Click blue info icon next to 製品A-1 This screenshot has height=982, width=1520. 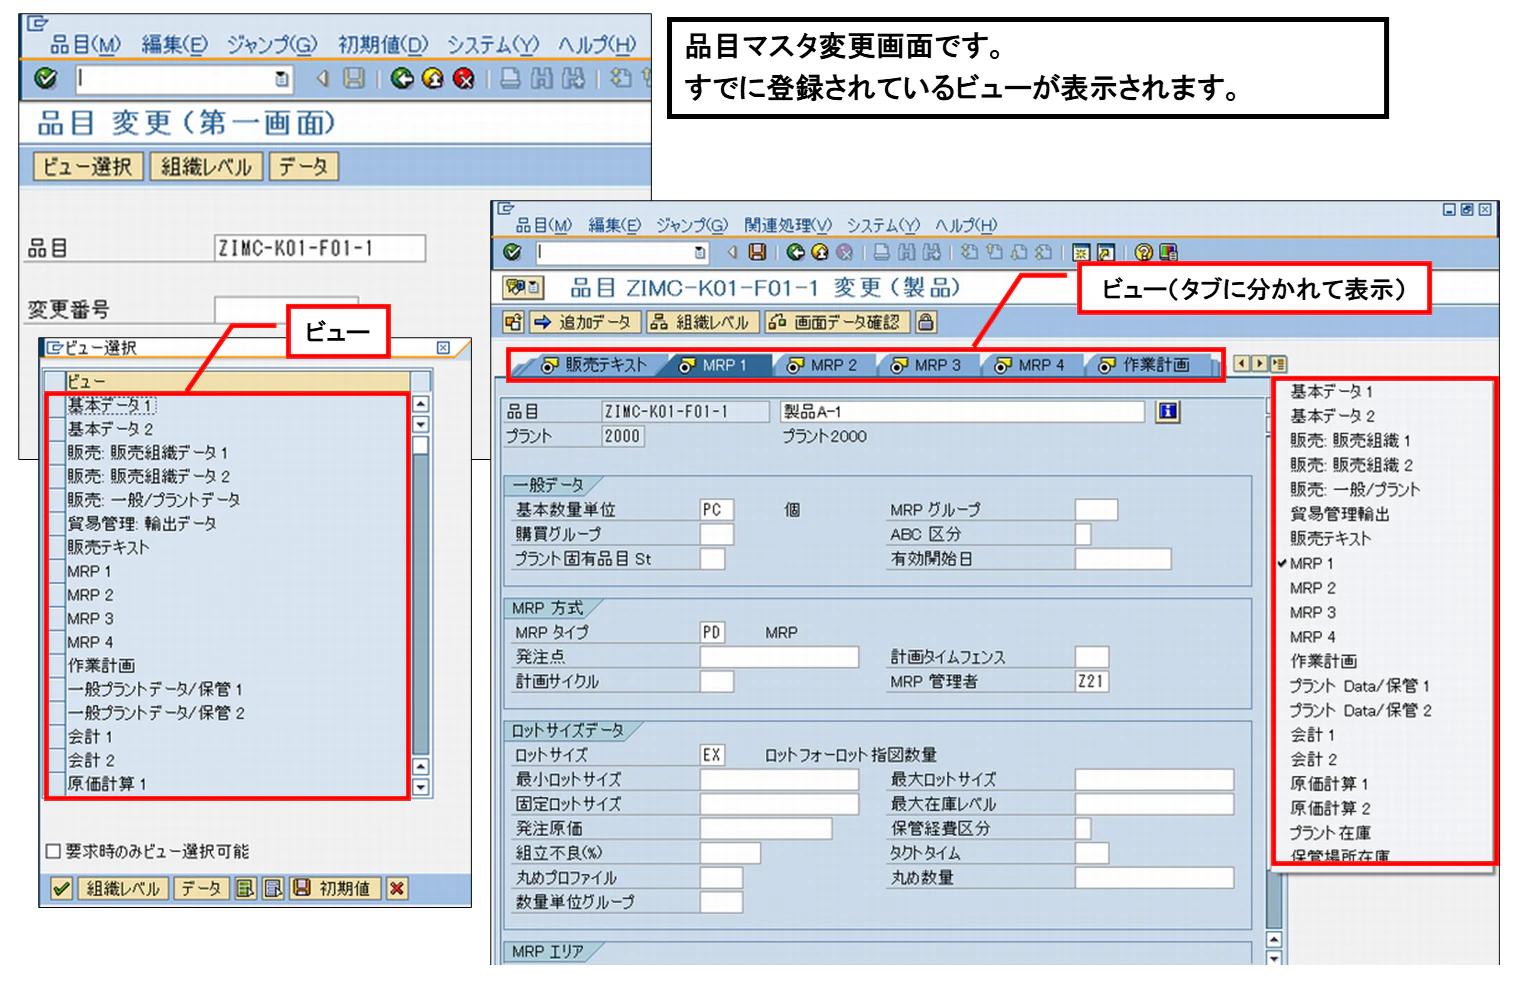click(x=1167, y=411)
